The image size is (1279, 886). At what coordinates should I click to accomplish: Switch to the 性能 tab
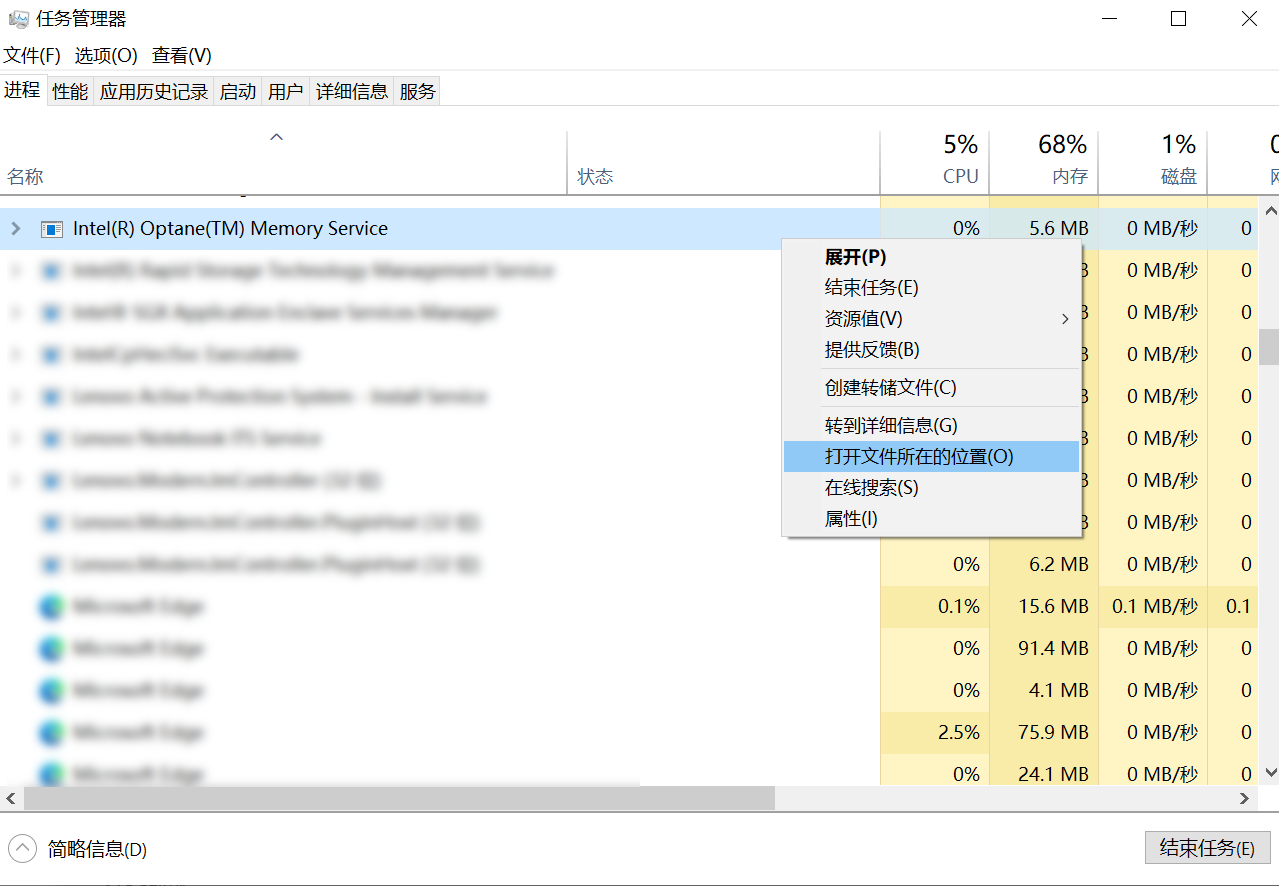point(70,91)
